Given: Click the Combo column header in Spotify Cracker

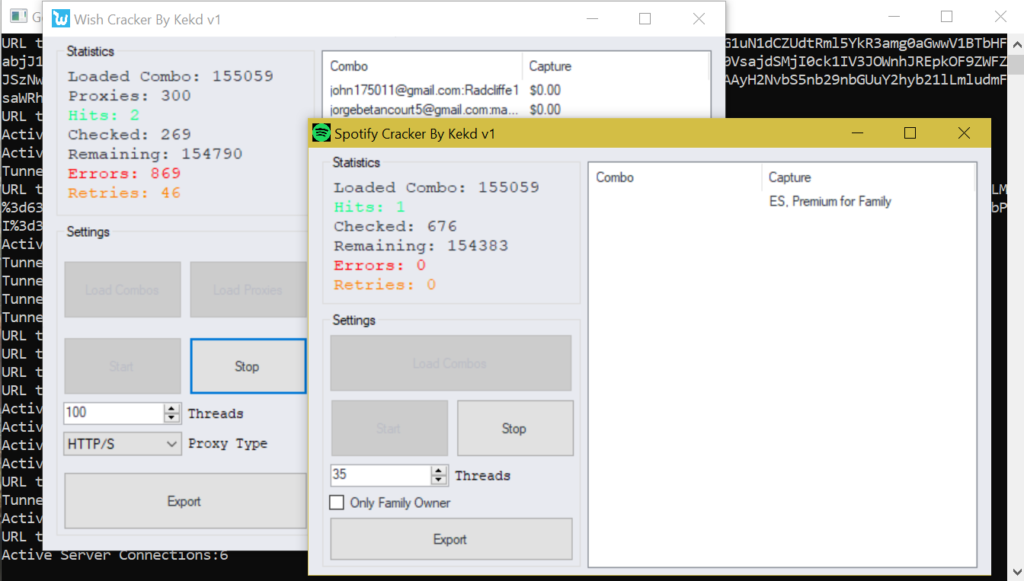Looking at the screenshot, I should pos(675,178).
